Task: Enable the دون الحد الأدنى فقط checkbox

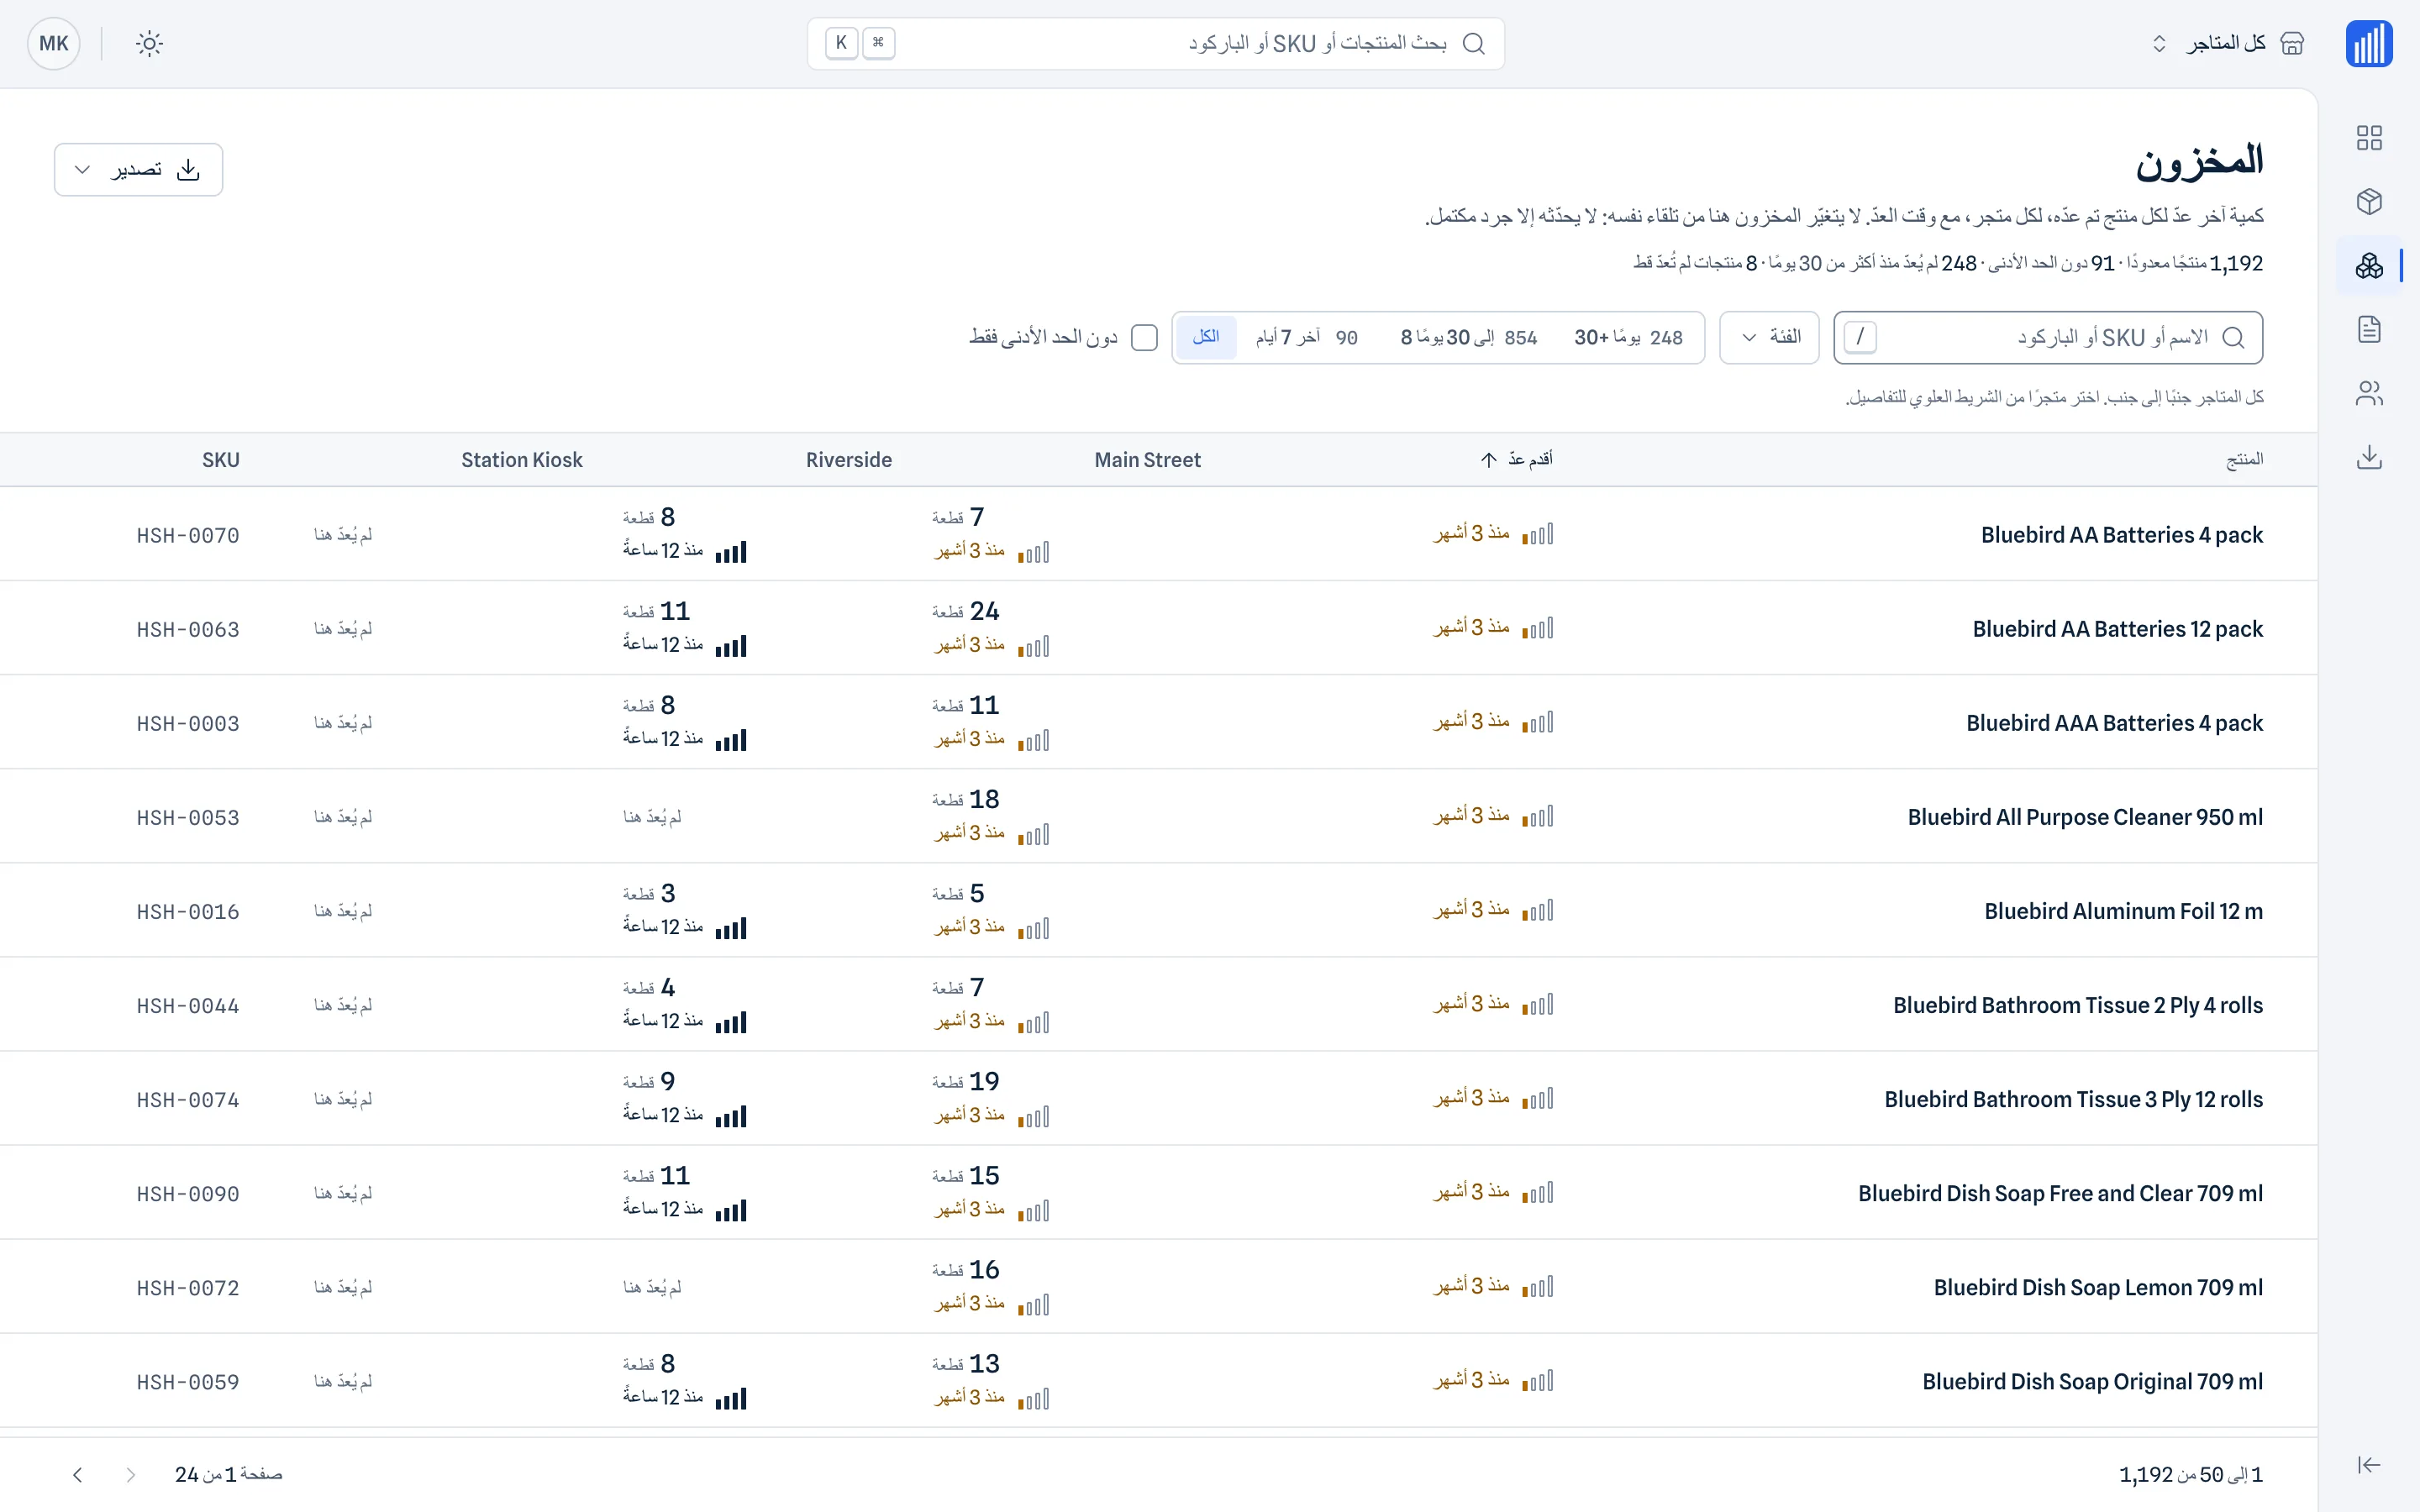Action: pos(1144,338)
